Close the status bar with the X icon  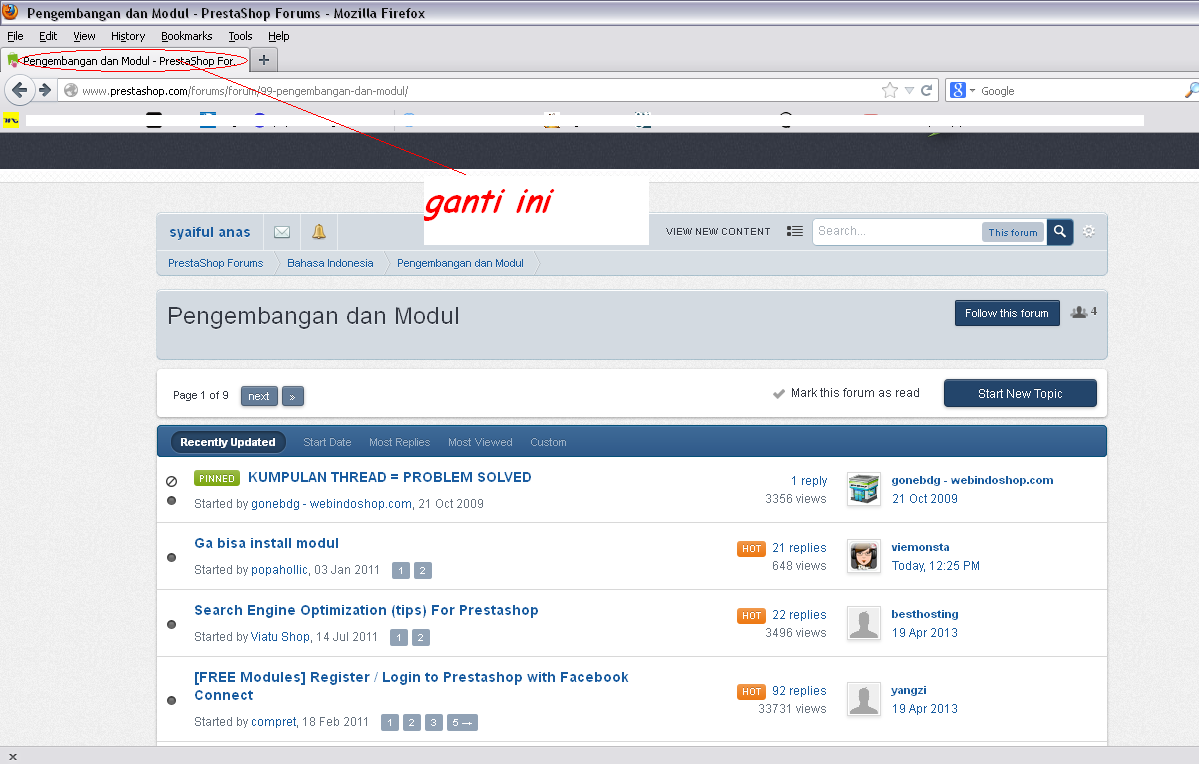point(13,756)
